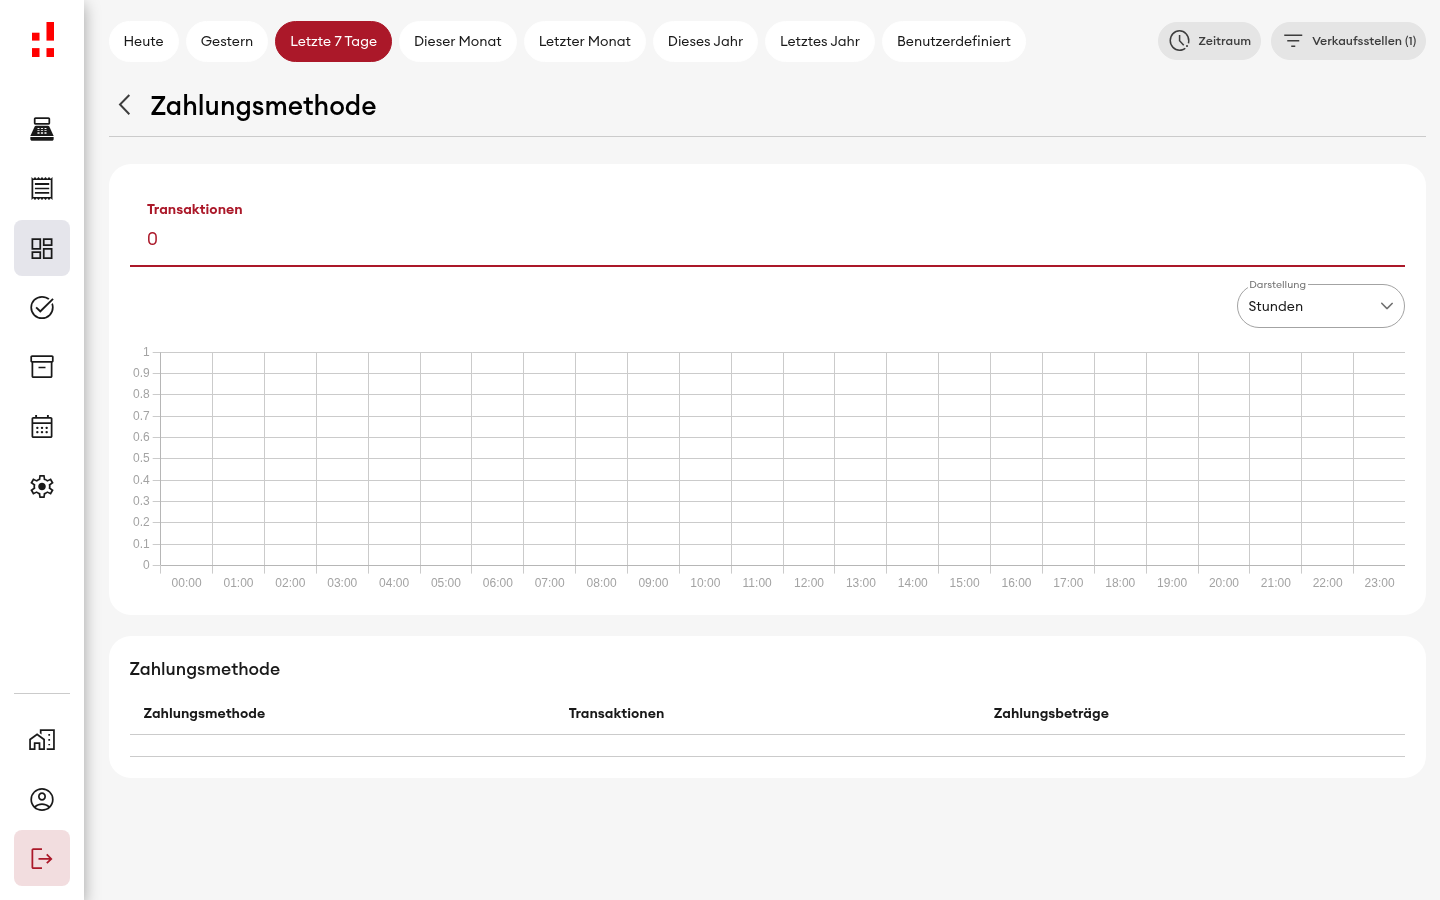Click 12:00 label on chart axis
Screen dimensions: 1440x900
pyautogui.click(x=809, y=583)
